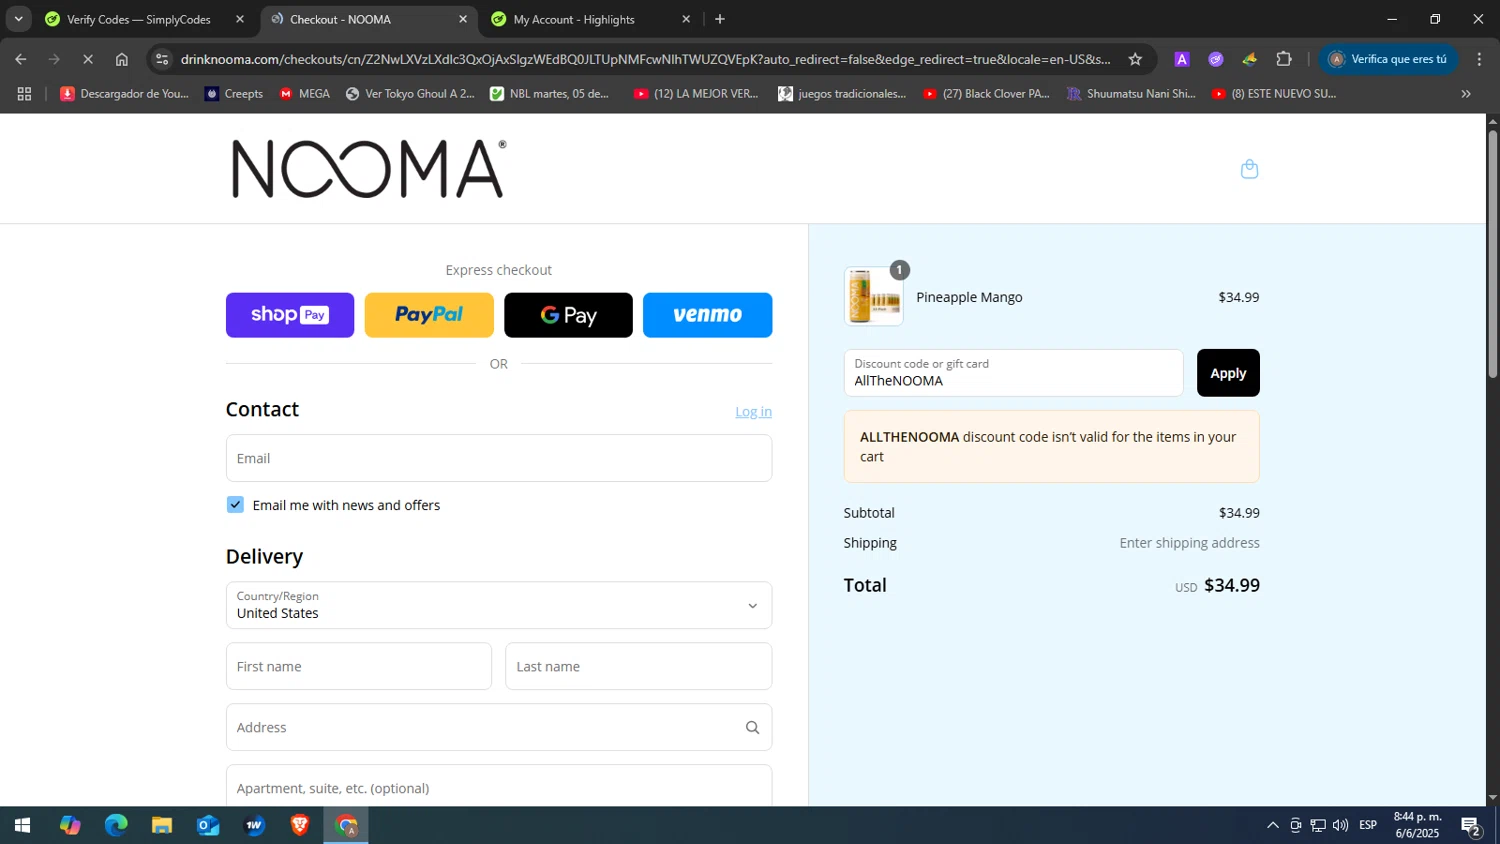Open (8) ESTE NUEVO SU... bookmark

click(x=1274, y=94)
